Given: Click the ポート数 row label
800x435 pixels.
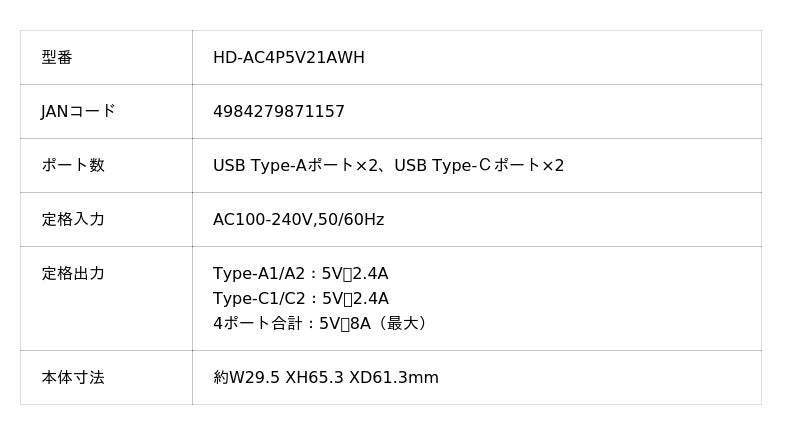Looking at the screenshot, I should (x=72, y=166).
